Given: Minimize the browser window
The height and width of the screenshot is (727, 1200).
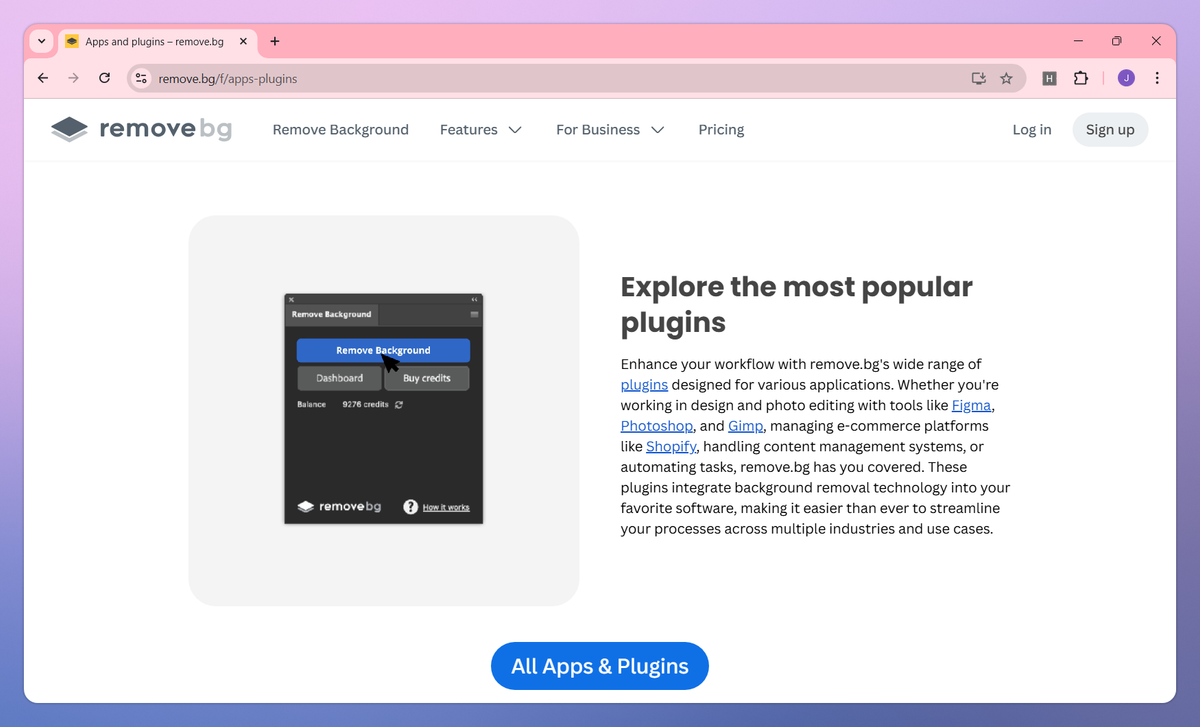Looking at the screenshot, I should [1079, 41].
